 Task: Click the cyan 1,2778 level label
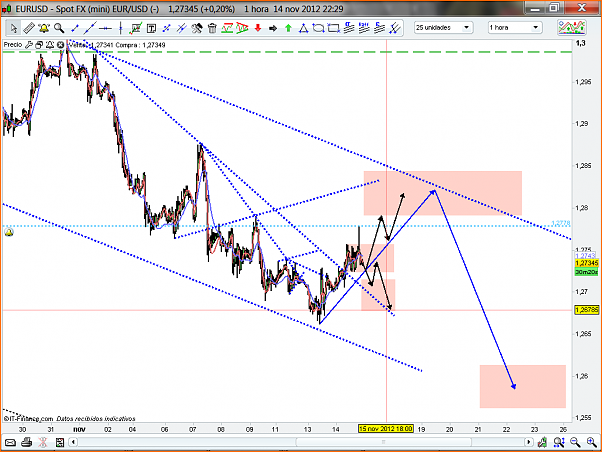[x=561, y=223]
